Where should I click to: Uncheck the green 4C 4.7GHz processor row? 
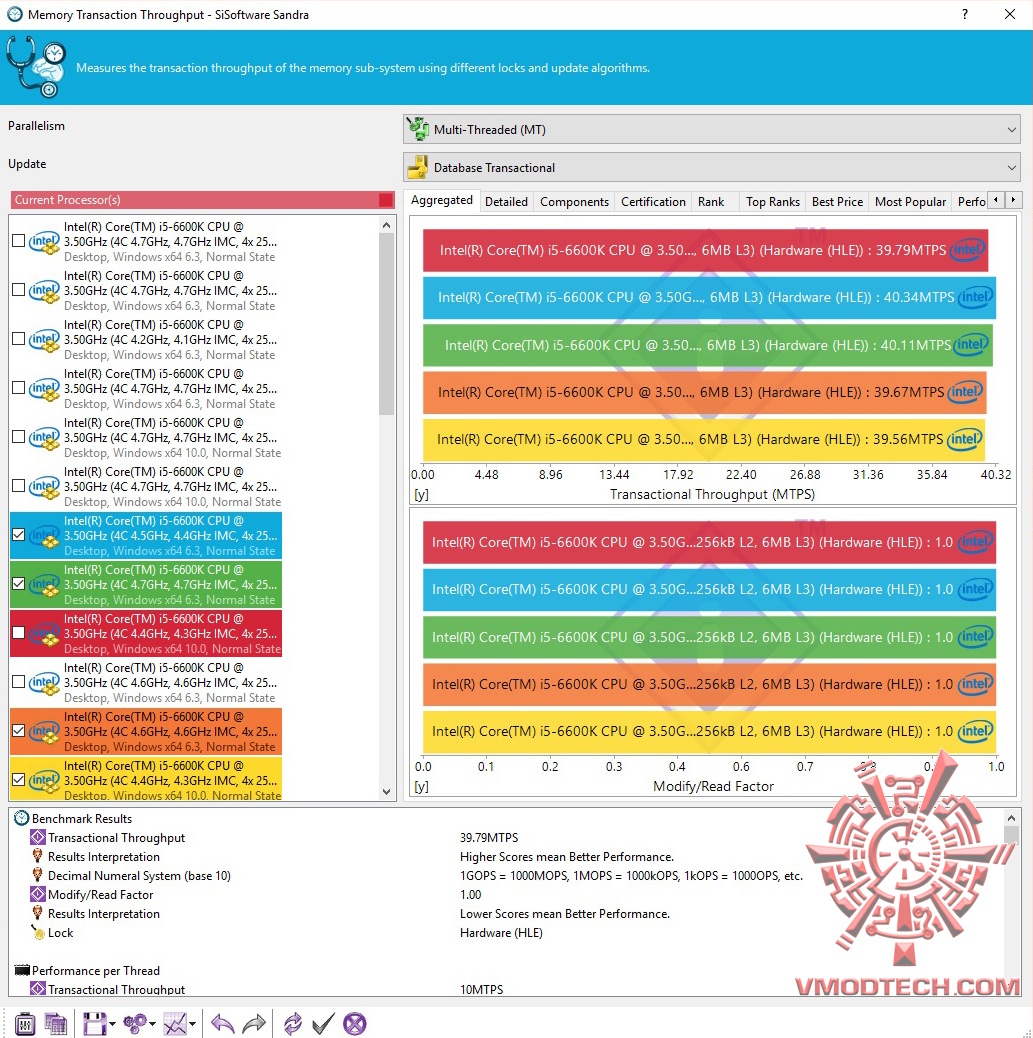(x=19, y=584)
